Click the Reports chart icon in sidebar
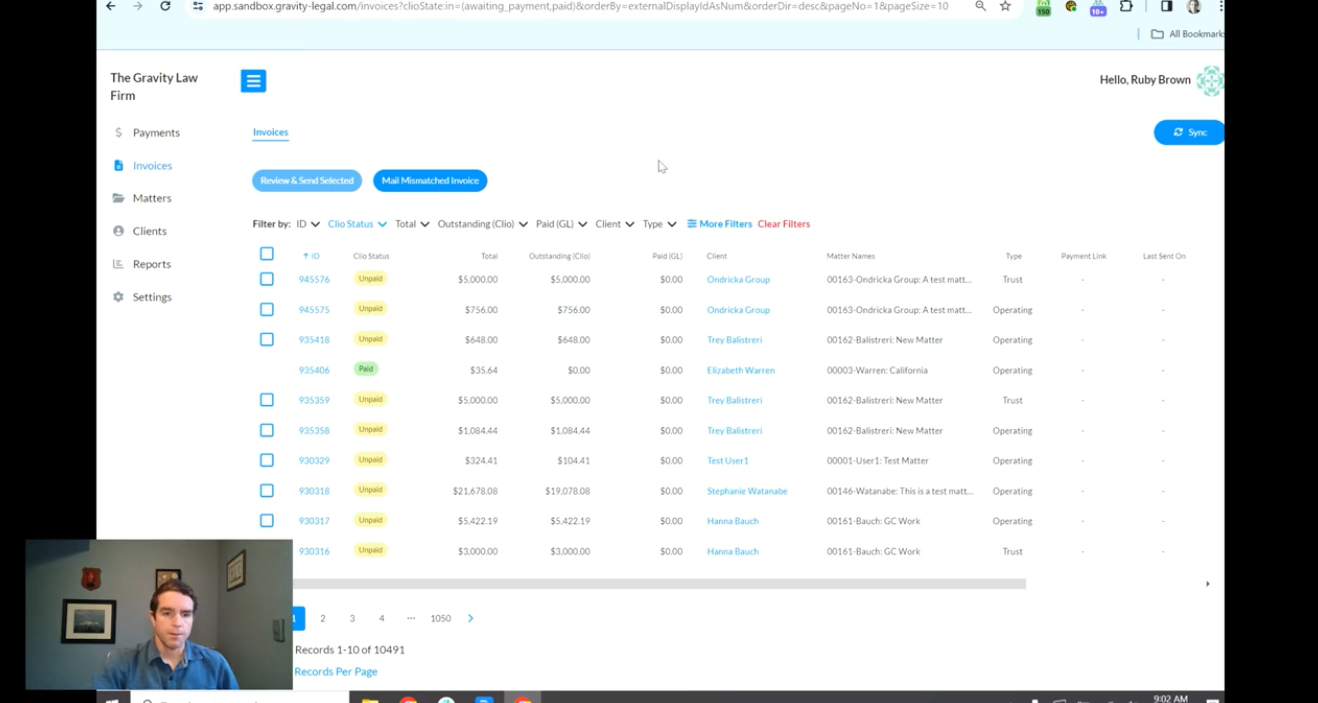This screenshot has width=1318, height=703. coord(118,264)
